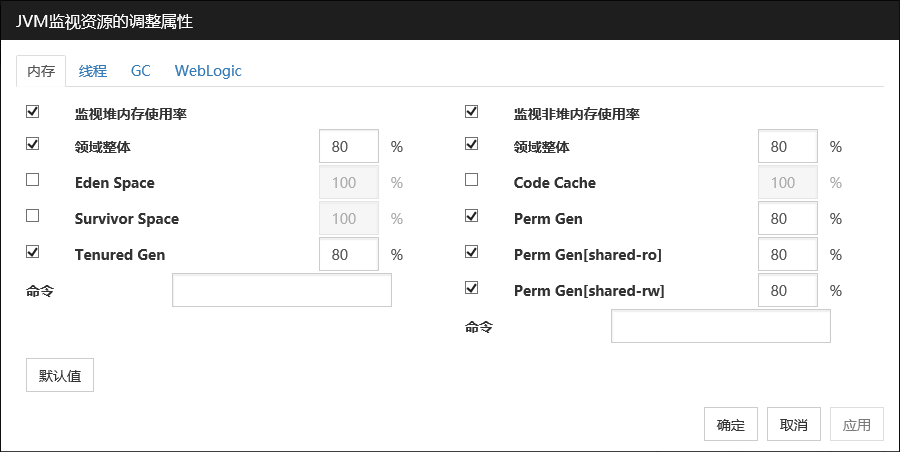The width and height of the screenshot is (900, 452).
Task: Uncheck Perm Gen[shared-rw] checkbox
Action: click(x=472, y=288)
